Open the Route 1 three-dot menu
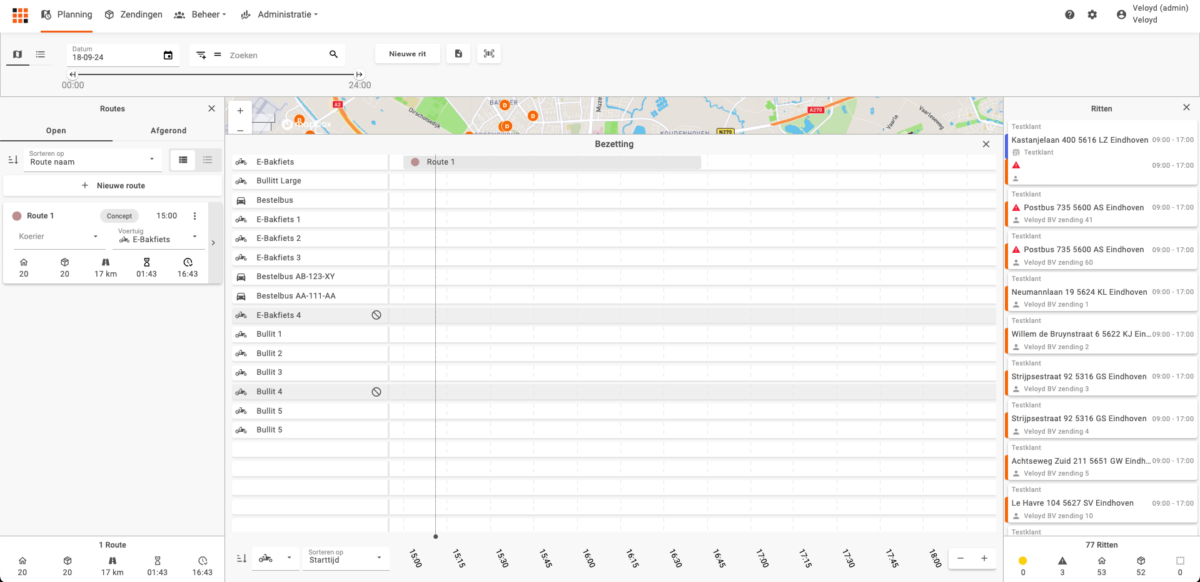1200x582 pixels. (195, 216)
